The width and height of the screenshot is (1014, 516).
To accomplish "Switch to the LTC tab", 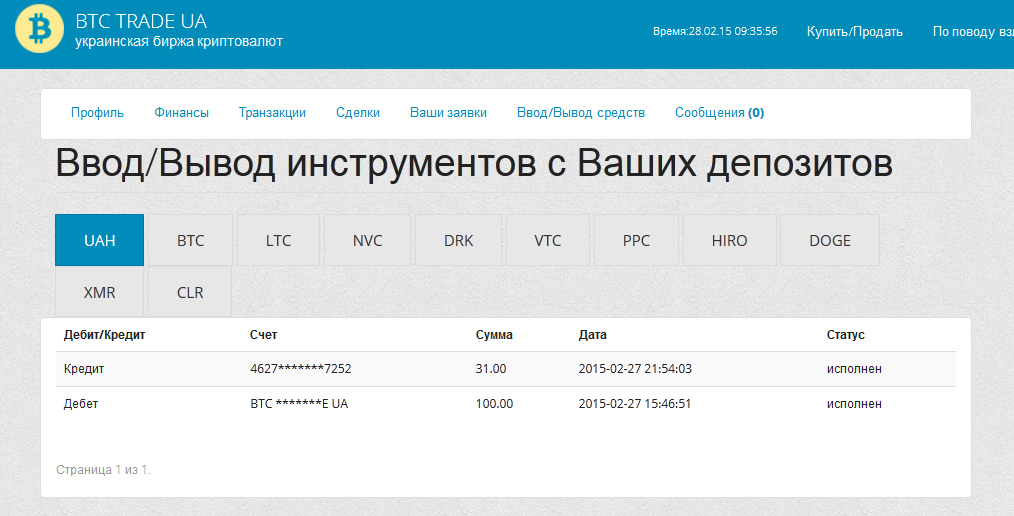I will 279,241.
